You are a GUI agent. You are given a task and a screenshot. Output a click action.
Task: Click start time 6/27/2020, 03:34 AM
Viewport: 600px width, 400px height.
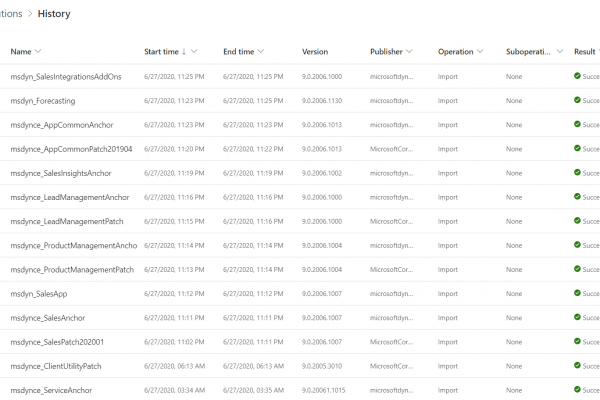click(x=174, y=390)
